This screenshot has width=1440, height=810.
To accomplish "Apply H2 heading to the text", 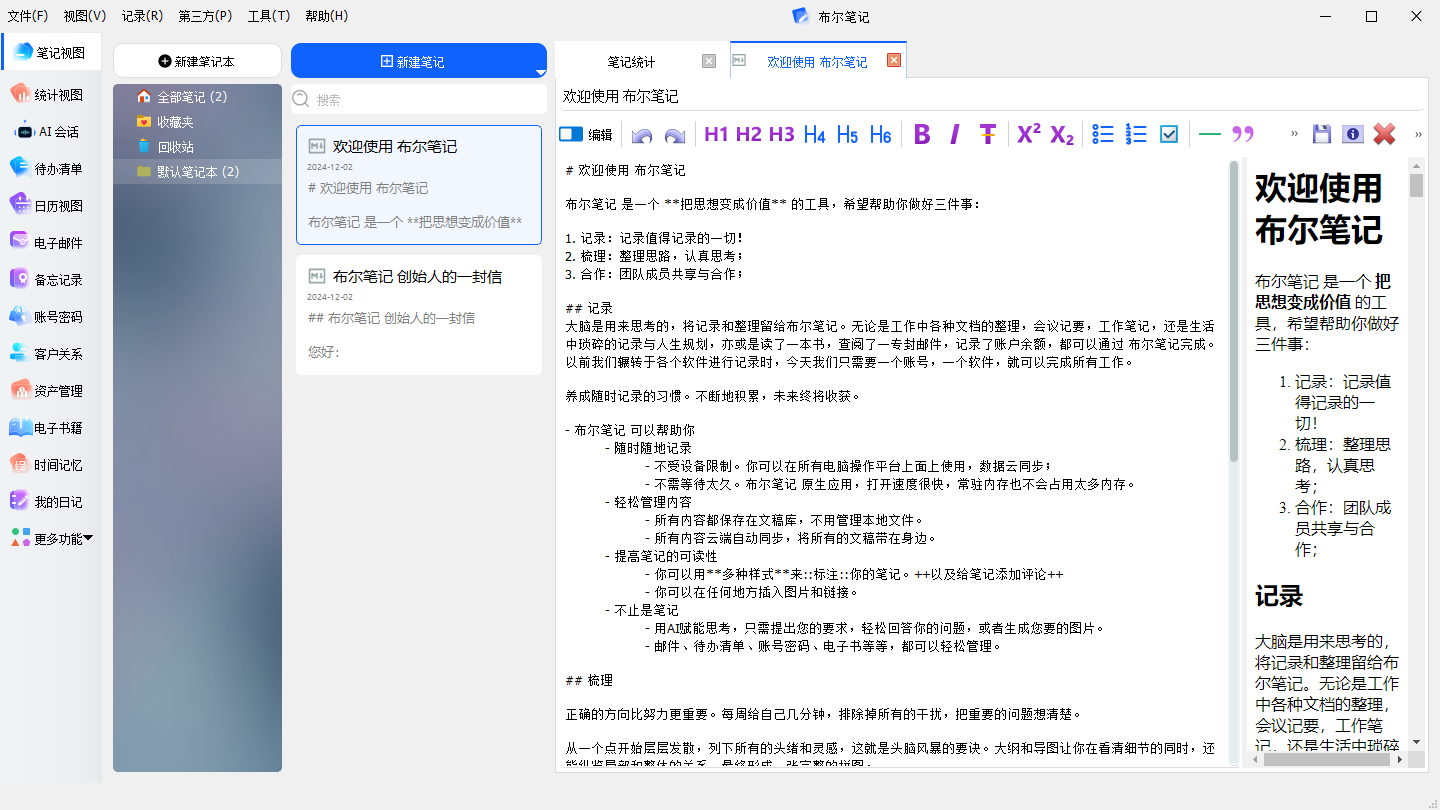I will click(x=748, y=133).
